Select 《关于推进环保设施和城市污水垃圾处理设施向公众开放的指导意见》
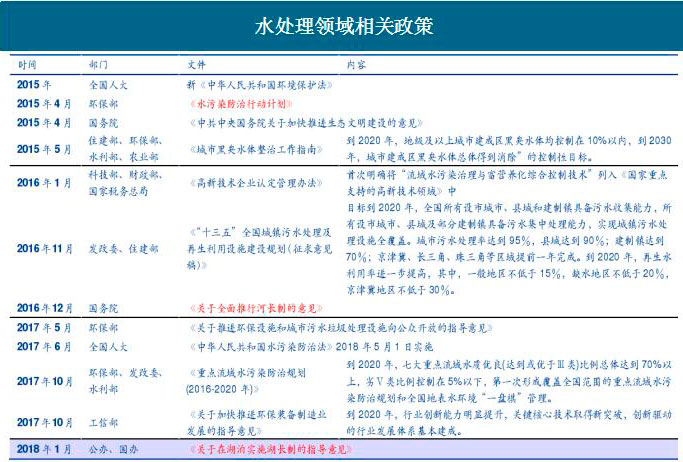This screenshot has width=683, height=462. (x=341, y=328)
